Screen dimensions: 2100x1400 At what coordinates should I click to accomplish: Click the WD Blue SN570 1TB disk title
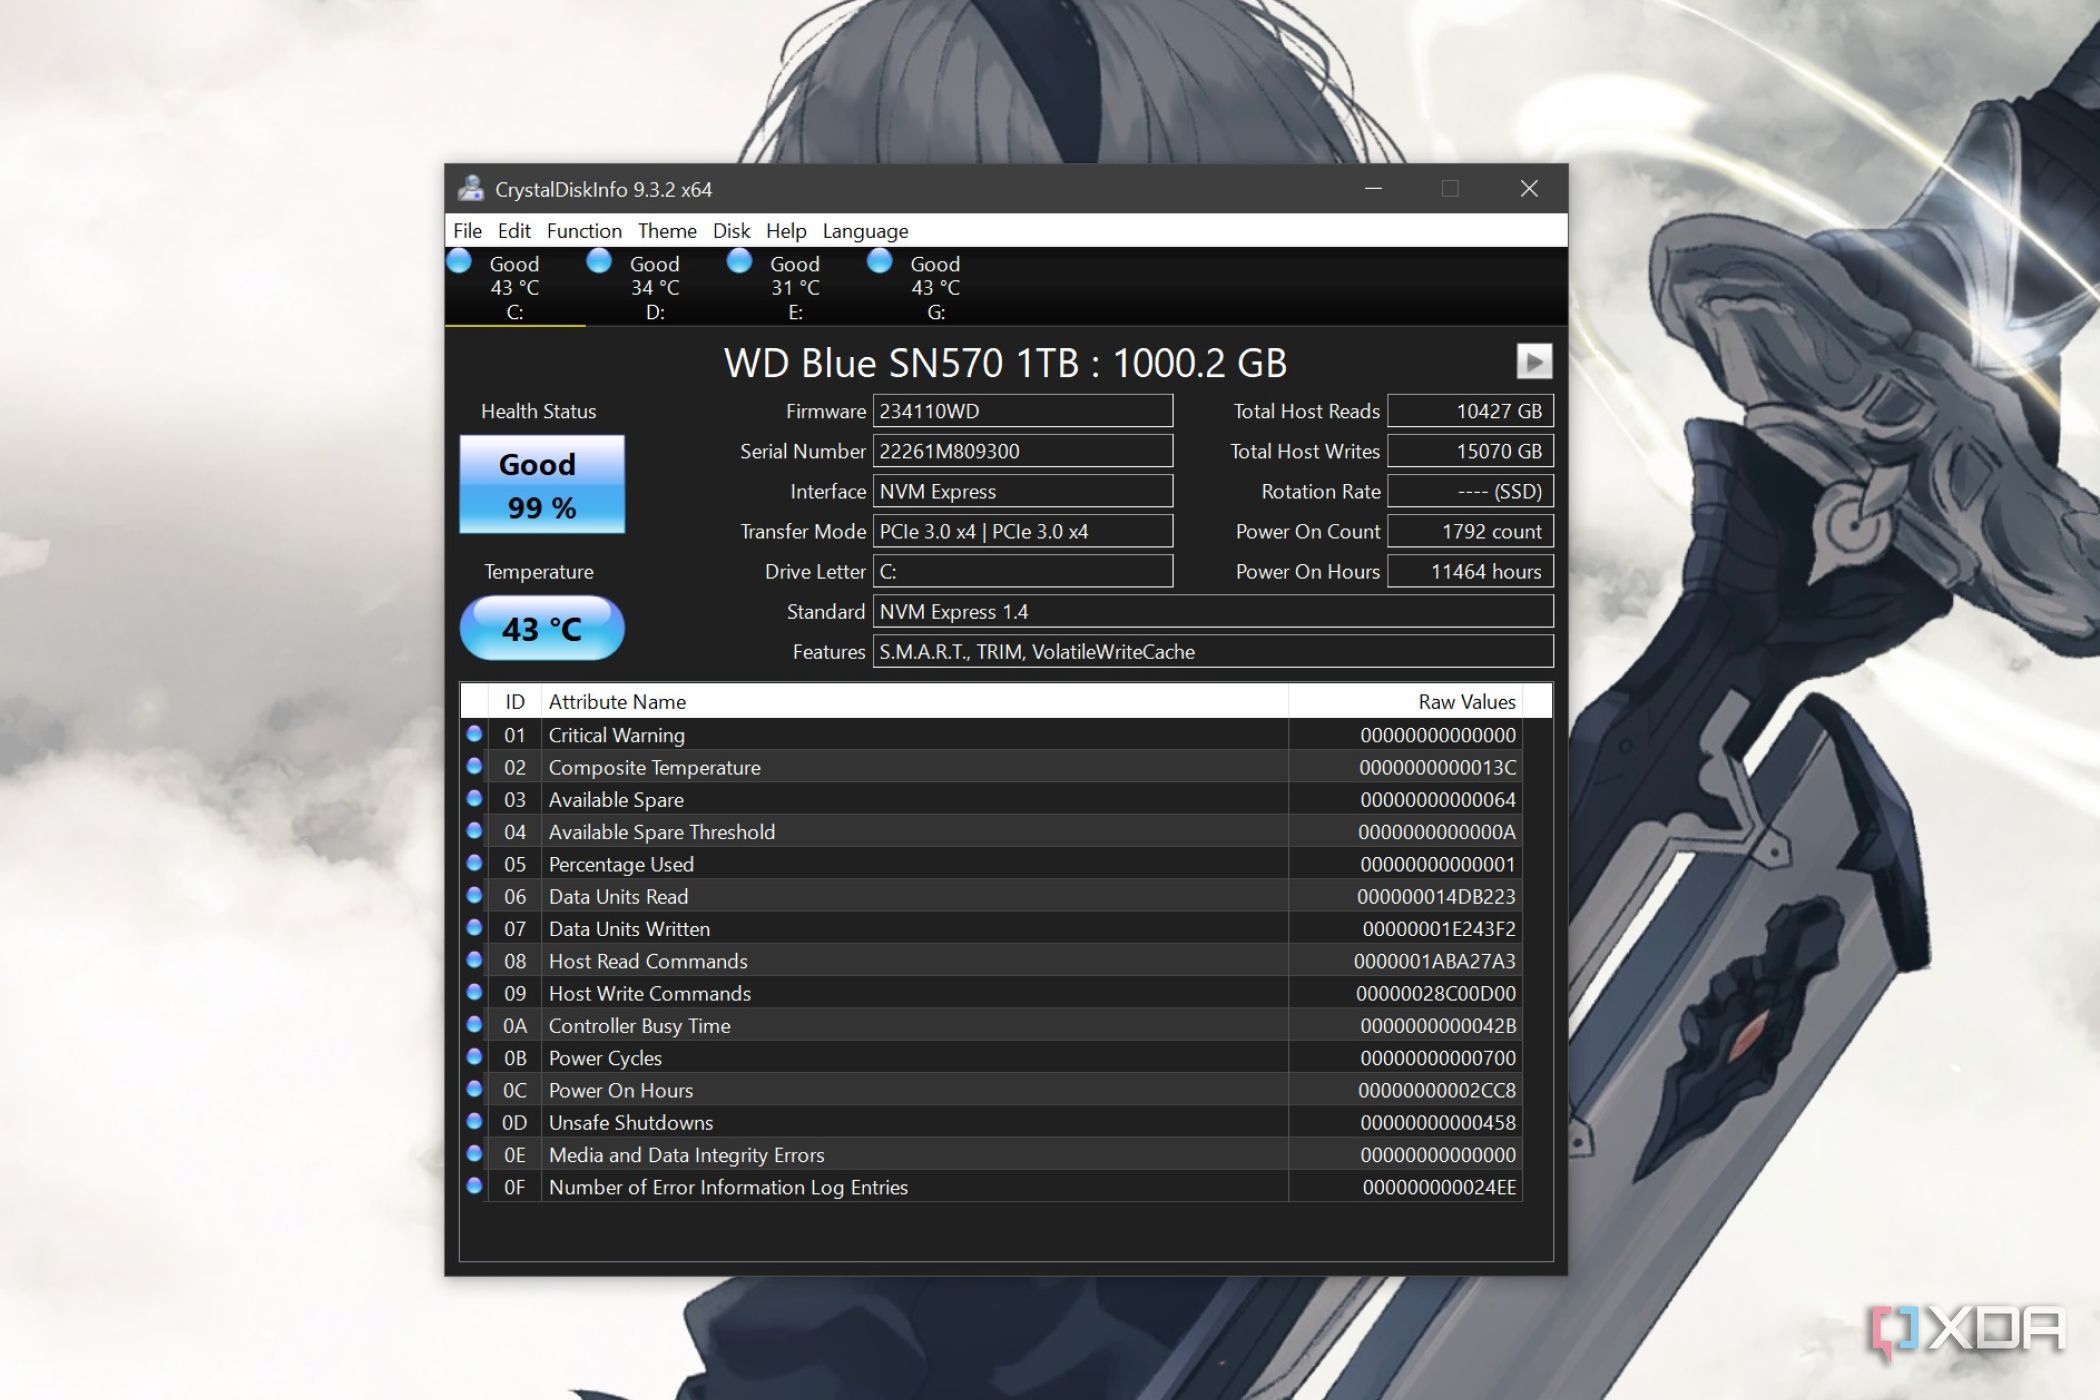[x=1005, y=363]
